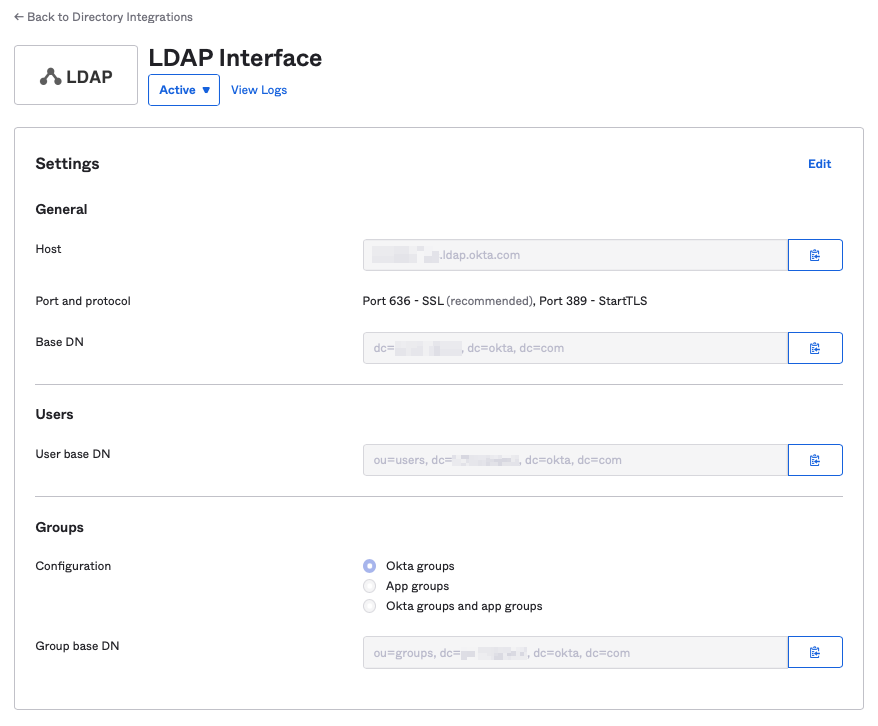The height and width of the screenshot is (726, 878).
Task: Go Back to Directory Integrations
Action: pos(102,16)
